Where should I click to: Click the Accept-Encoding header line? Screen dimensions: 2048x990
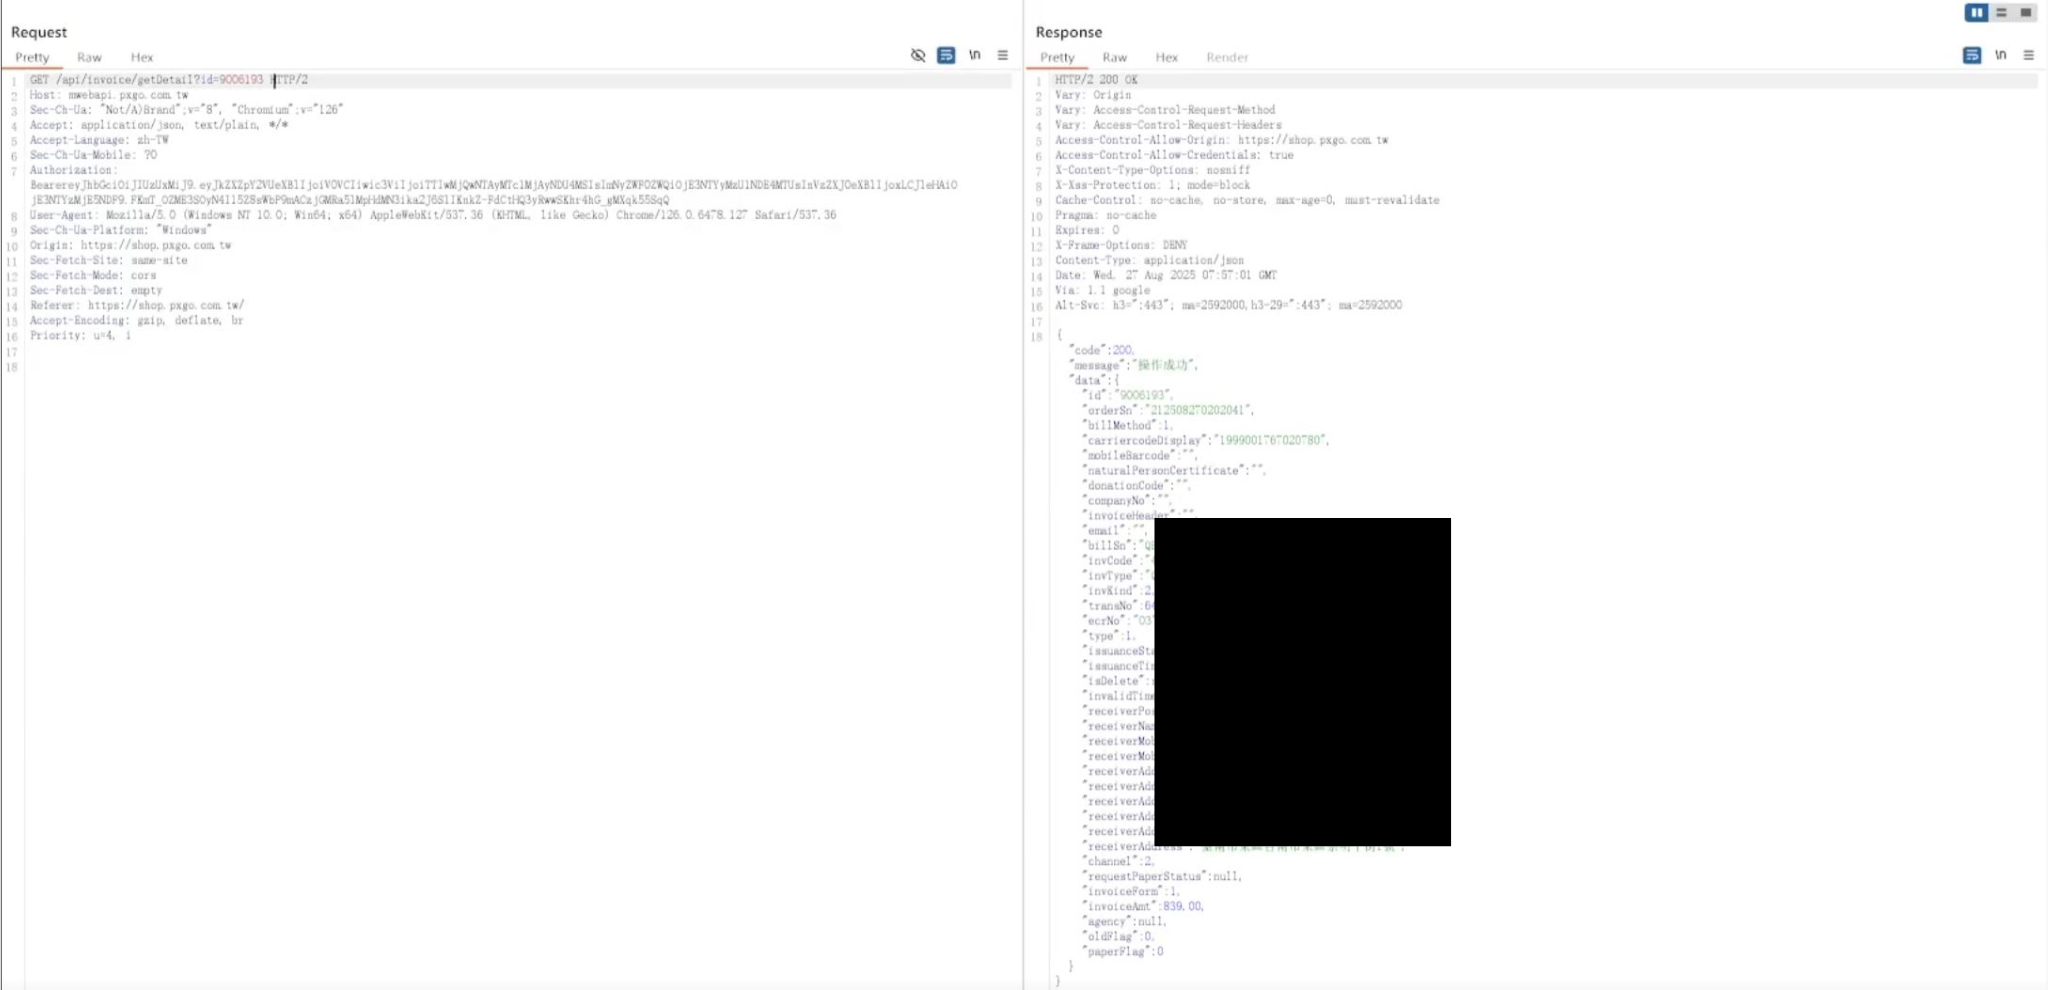tap(136, 320)
